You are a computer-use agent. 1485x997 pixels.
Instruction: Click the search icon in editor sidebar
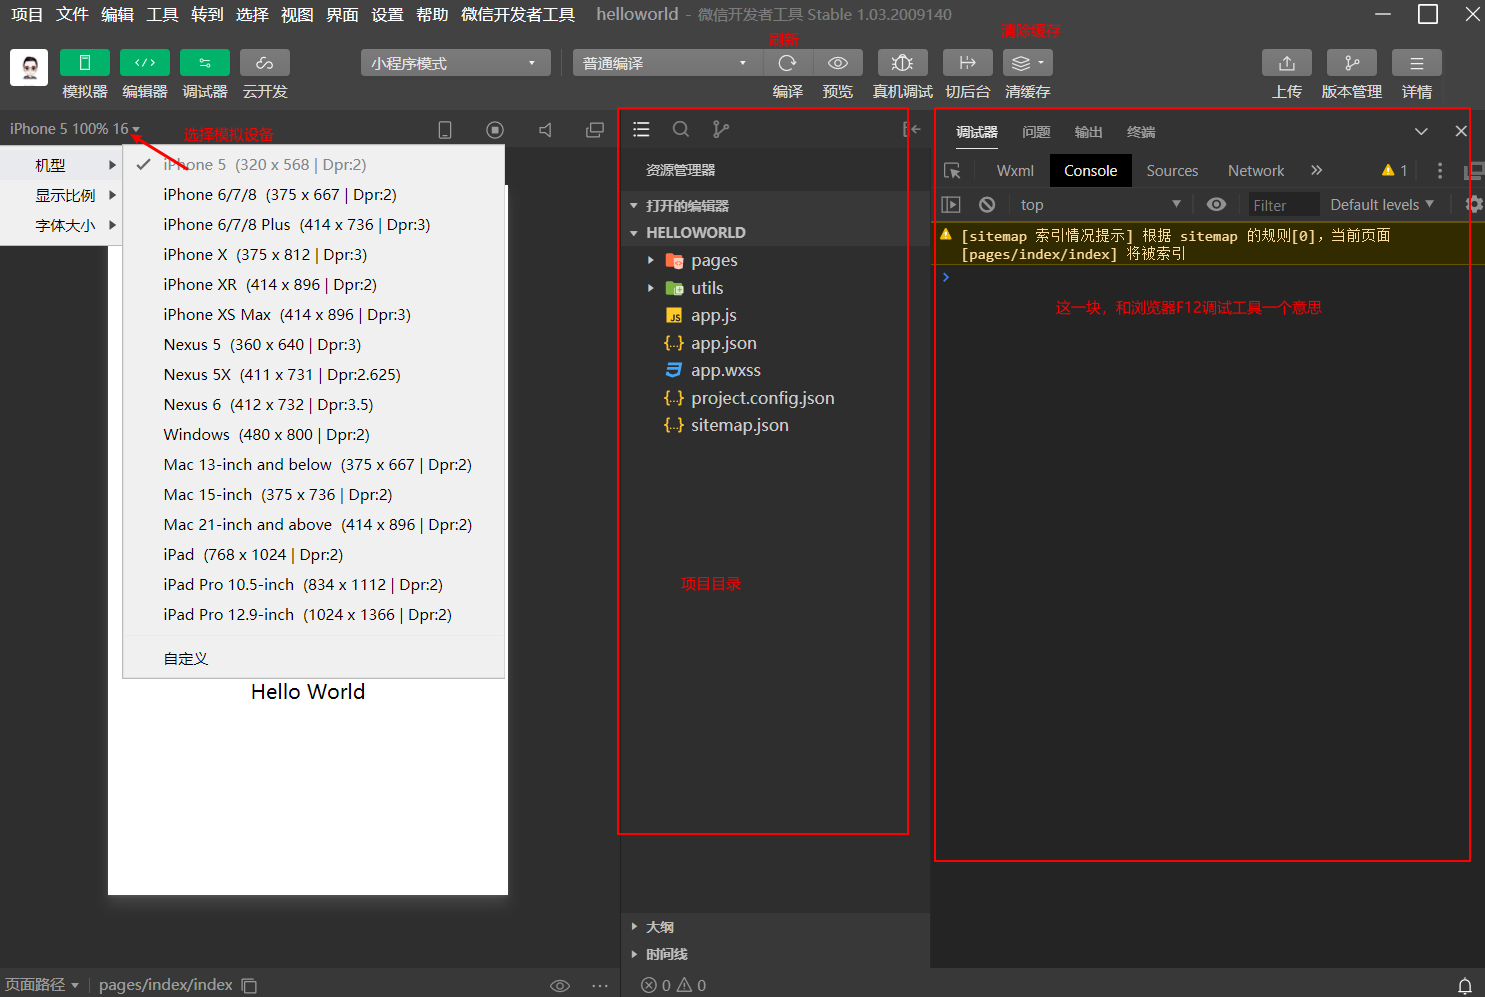pos(681,129)
